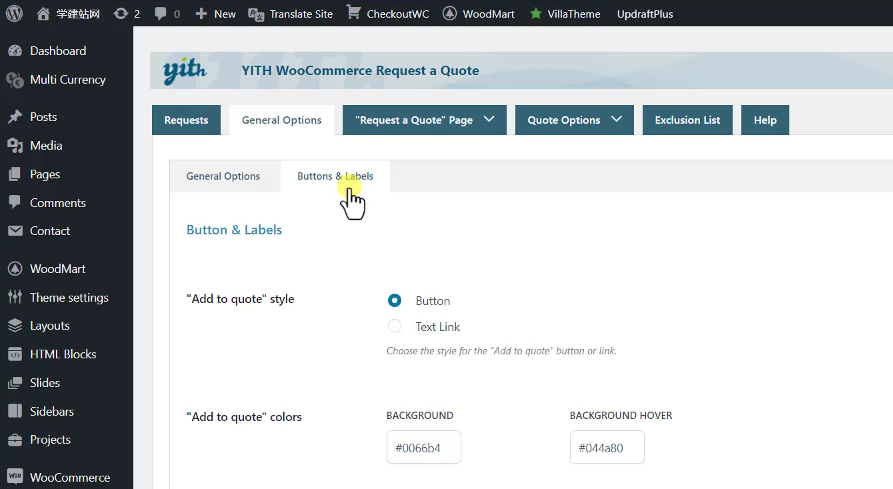Click the WoodMart admin bar icon
893x489 pixels.
(x=449, y=14)
